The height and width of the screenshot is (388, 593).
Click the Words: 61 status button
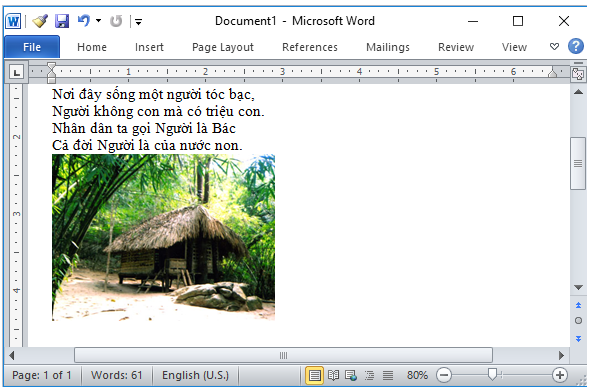116,375
